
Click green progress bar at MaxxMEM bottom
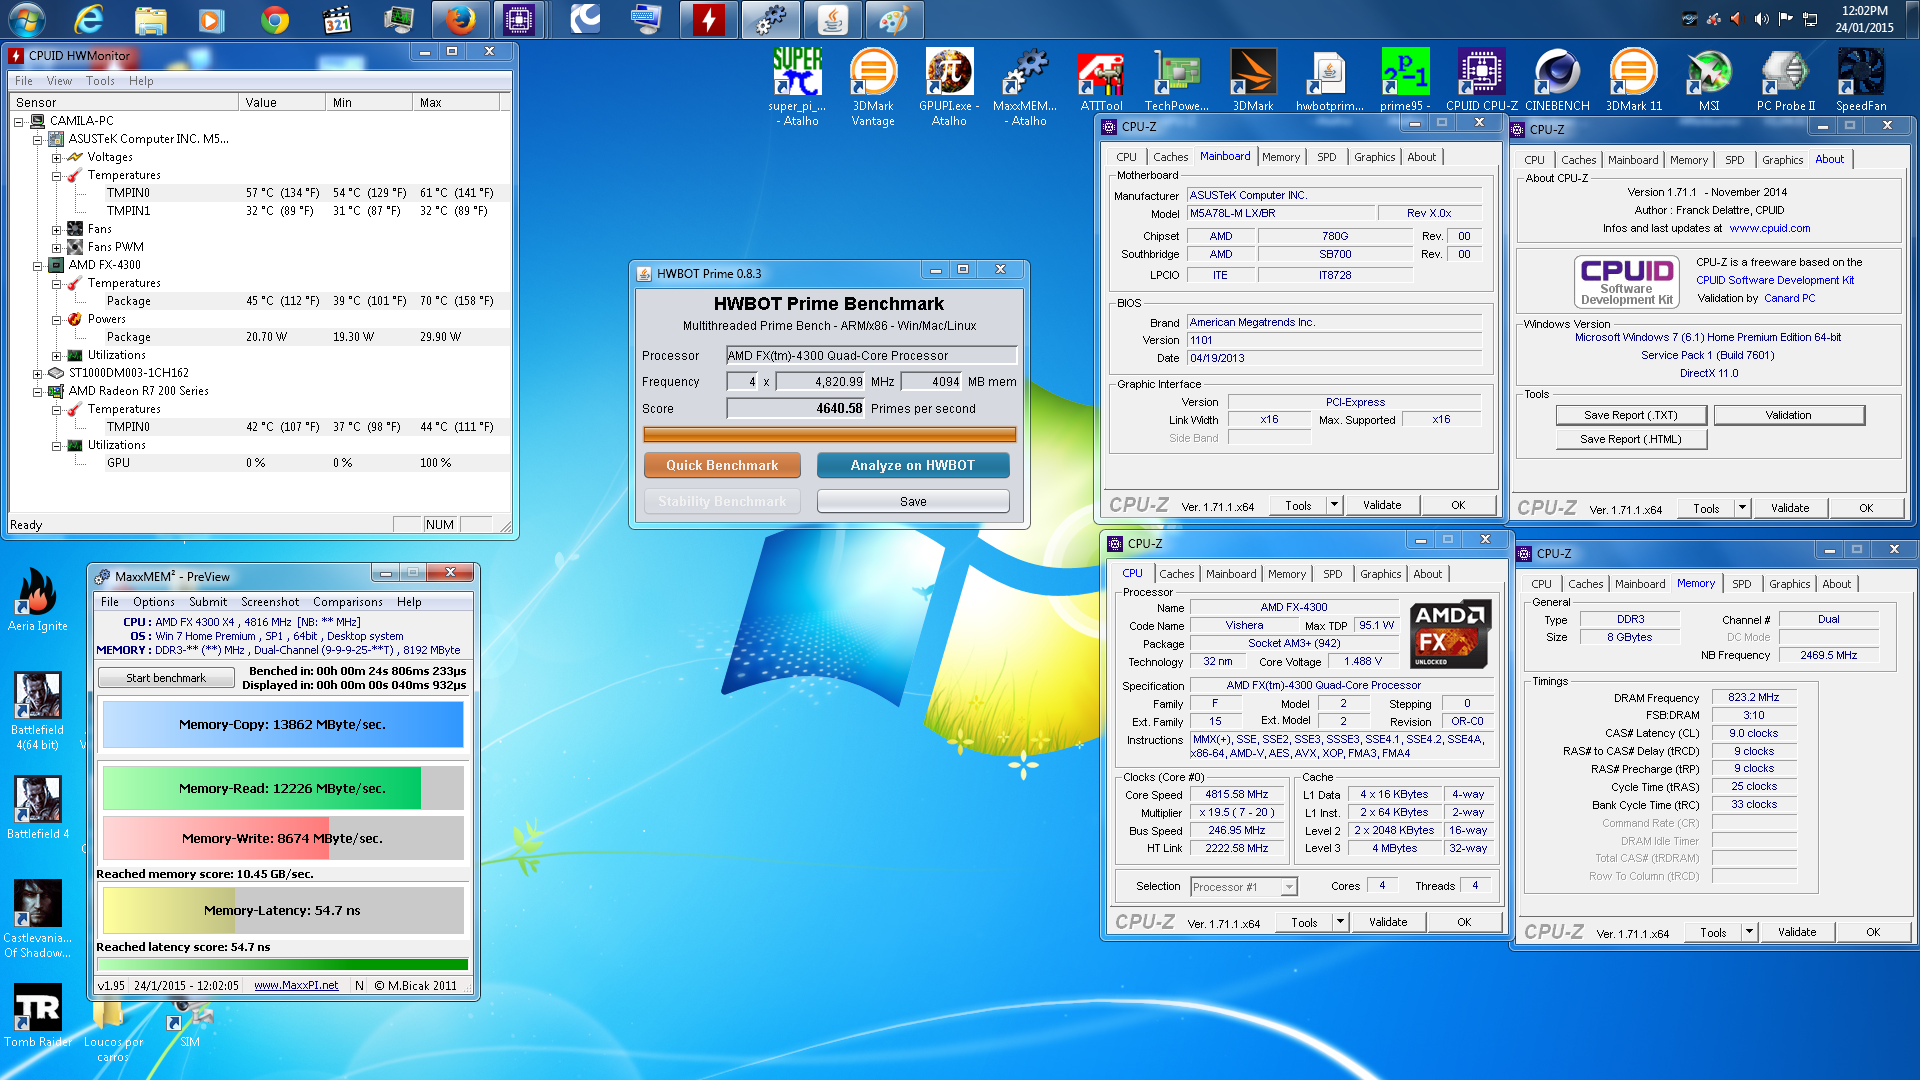tap(283, 965)
